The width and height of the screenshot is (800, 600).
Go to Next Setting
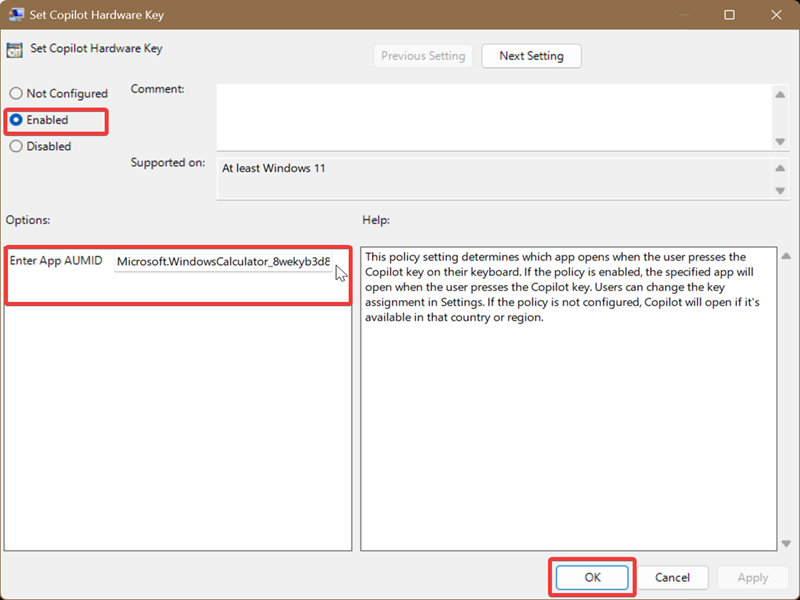(x=531, y=56)
